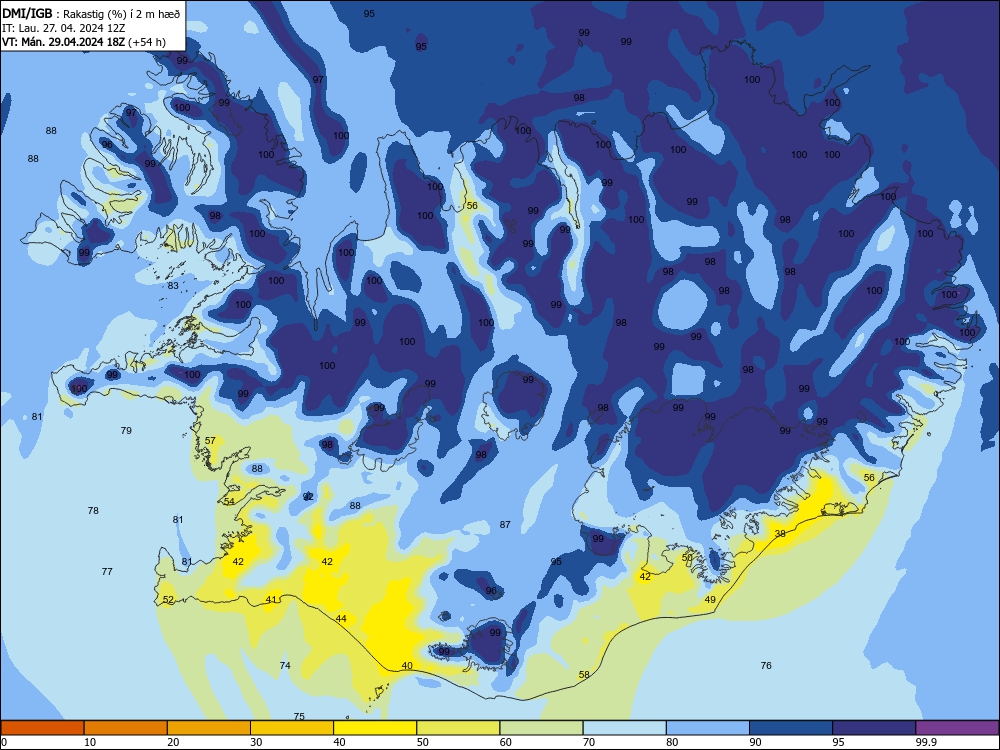Click the '41' humidity value on the map

[x=271, y=599]
